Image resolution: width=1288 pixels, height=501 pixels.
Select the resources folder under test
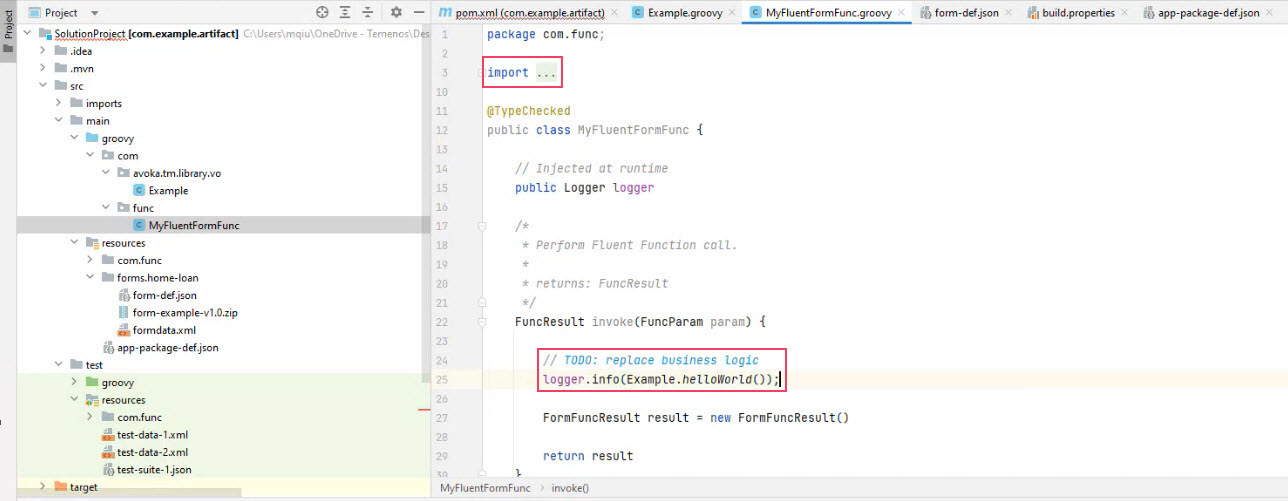click(123, 400)
